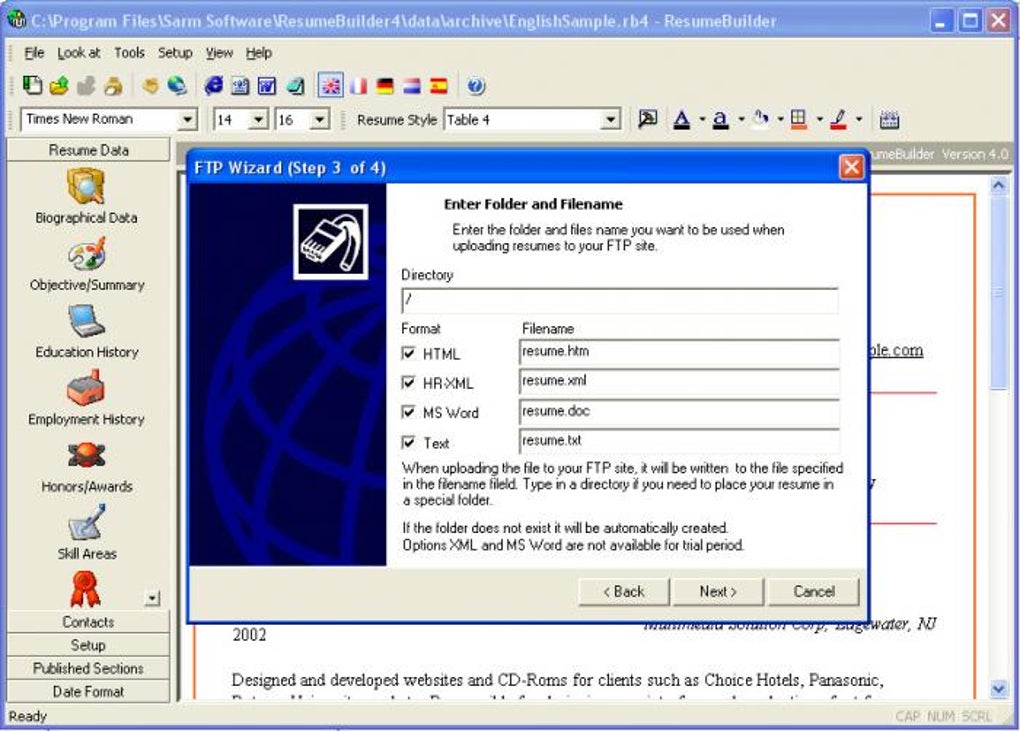Open the Biographical Data section icon

pyautogui.click(x=86, y=186)
